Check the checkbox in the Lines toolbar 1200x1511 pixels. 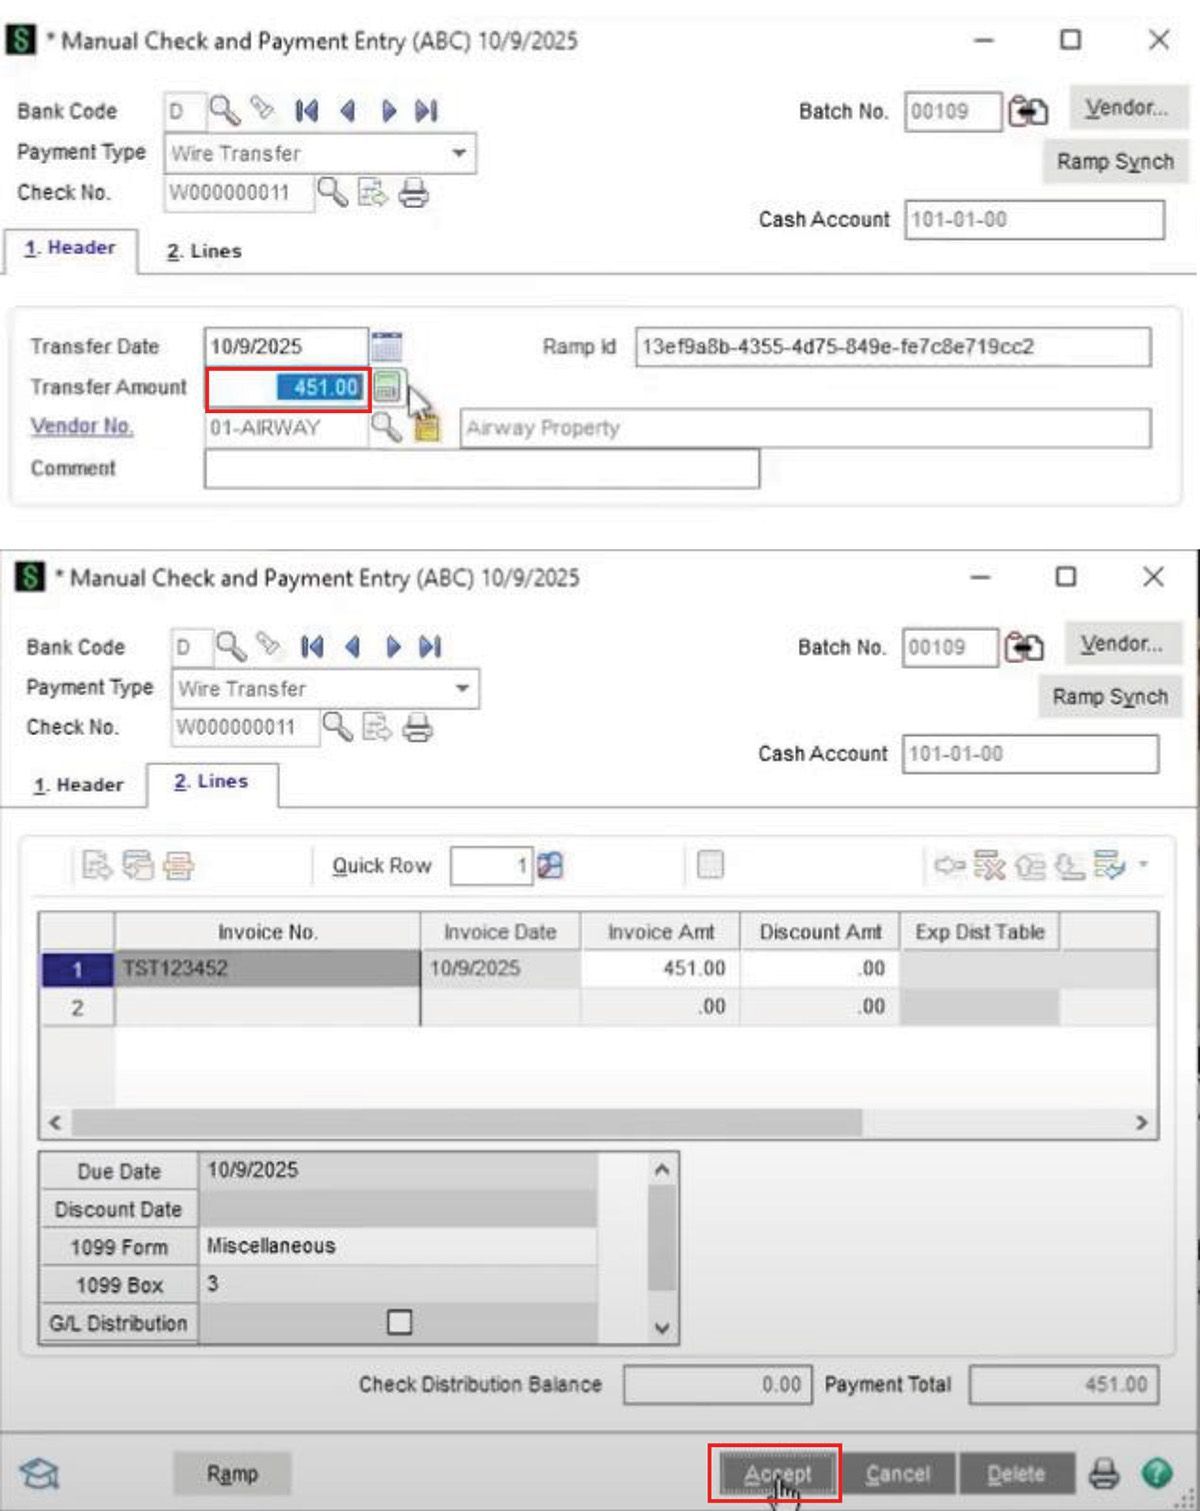pos(710,864)
